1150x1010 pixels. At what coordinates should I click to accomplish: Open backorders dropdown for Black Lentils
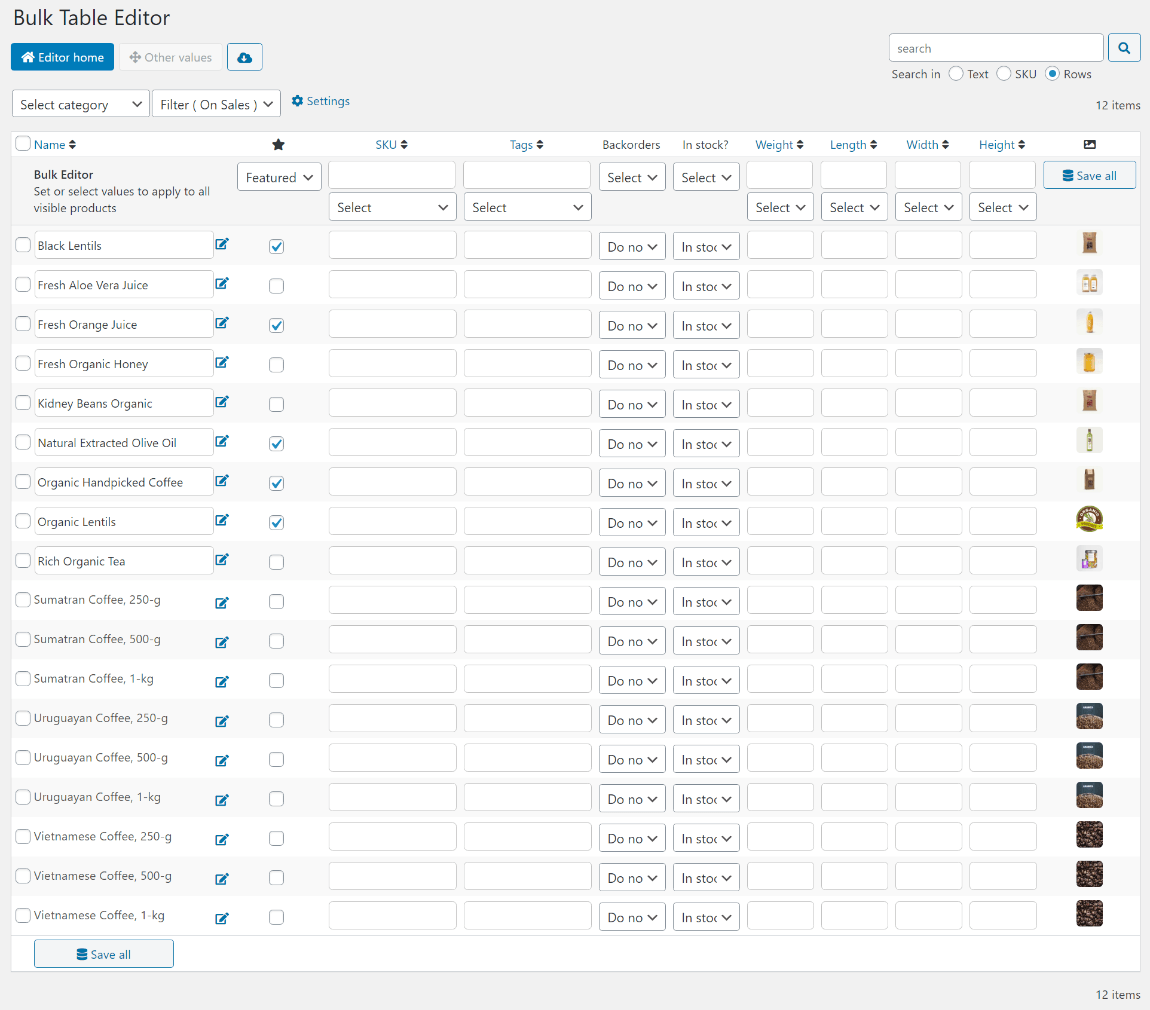click(x=632, y=246)
